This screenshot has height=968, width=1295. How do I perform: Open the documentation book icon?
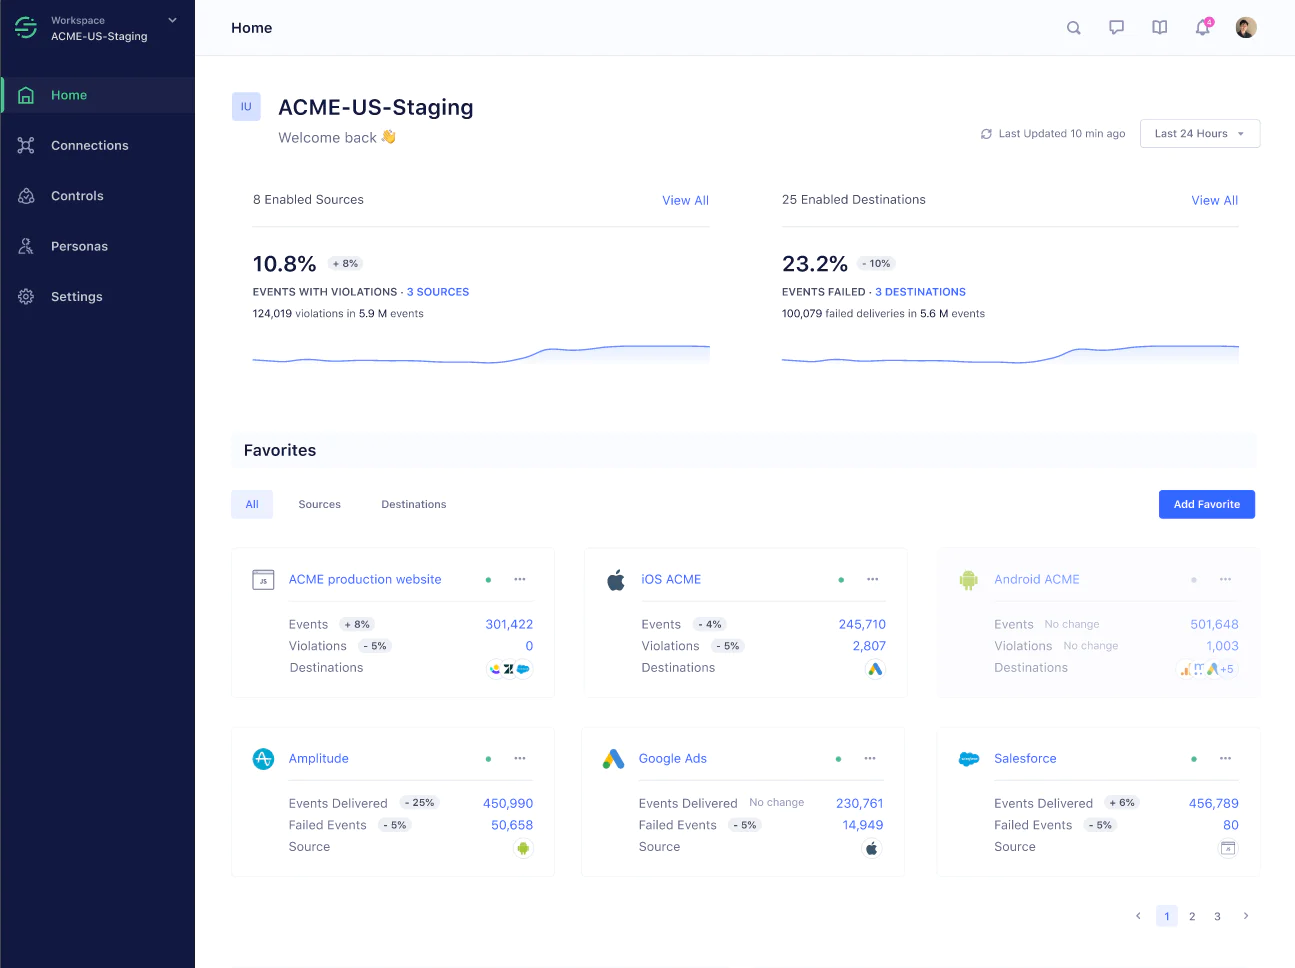1159,27
